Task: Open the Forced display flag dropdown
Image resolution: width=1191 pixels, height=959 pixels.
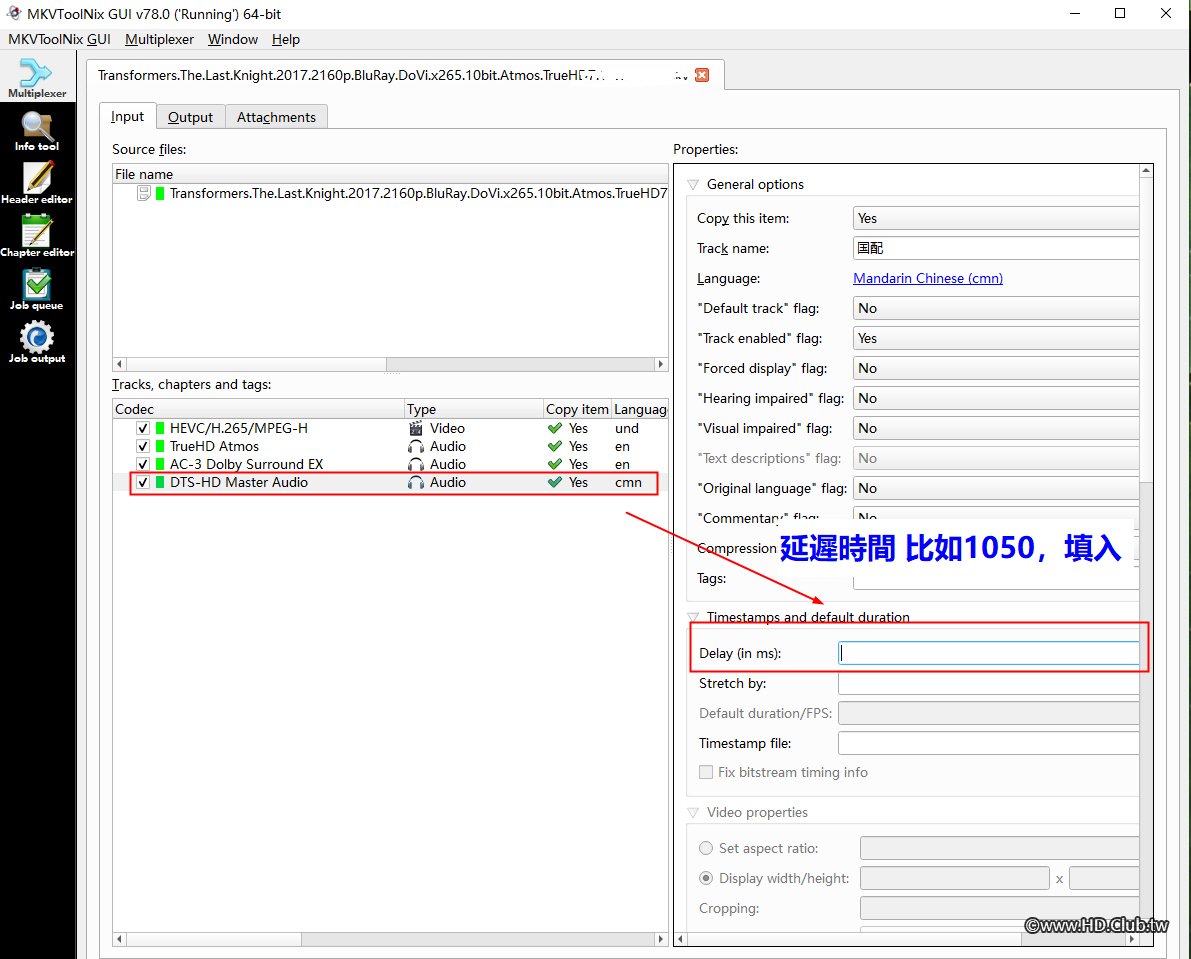Action: point(996,368)
